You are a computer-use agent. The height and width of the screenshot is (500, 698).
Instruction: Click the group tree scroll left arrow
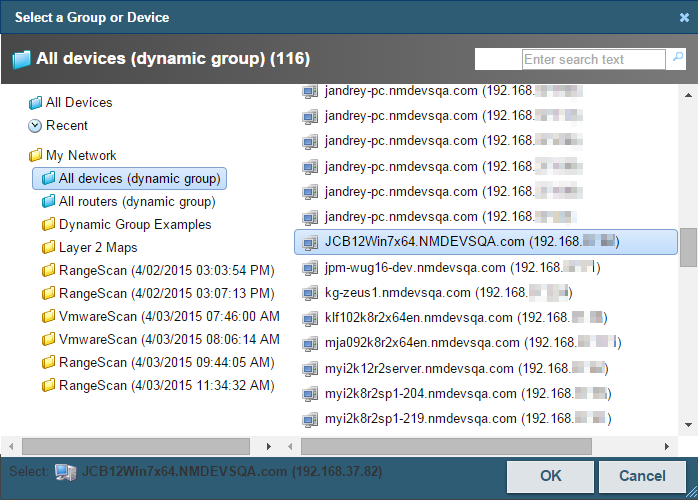[11, 446]
